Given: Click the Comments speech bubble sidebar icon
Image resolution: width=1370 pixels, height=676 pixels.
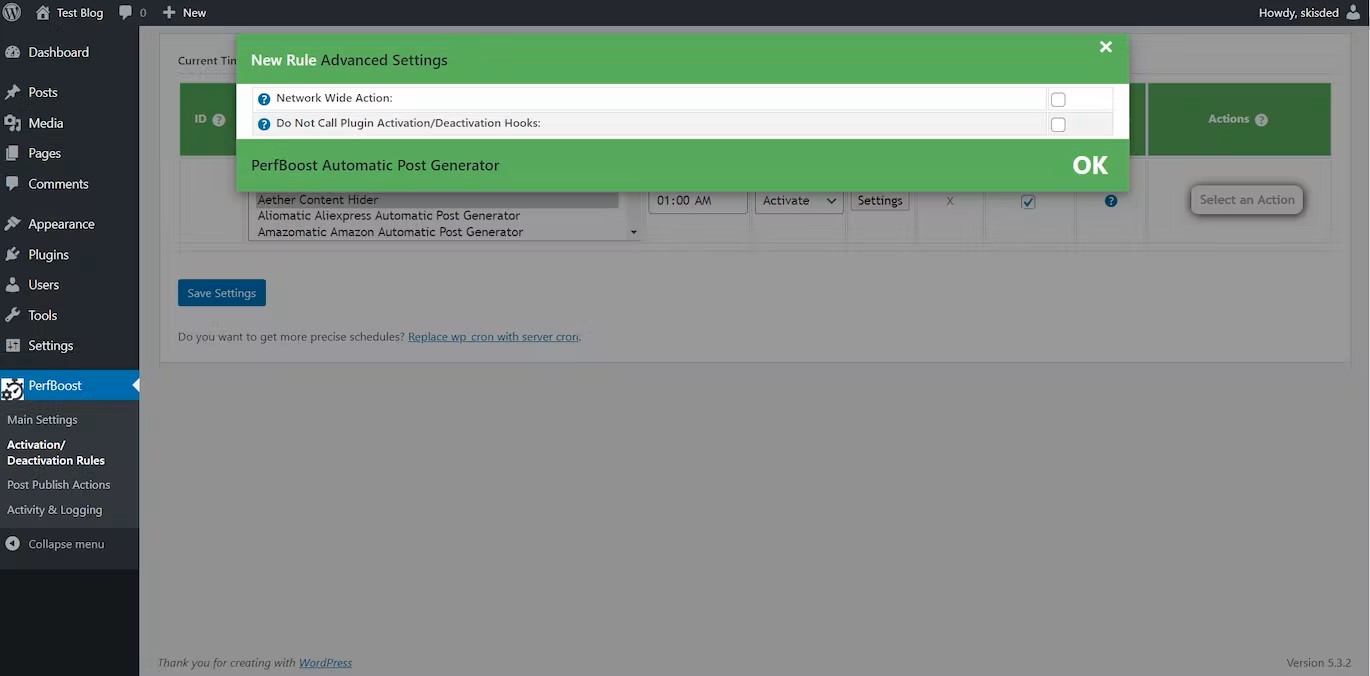Looking at the screenshot, I should coord(13,184).
